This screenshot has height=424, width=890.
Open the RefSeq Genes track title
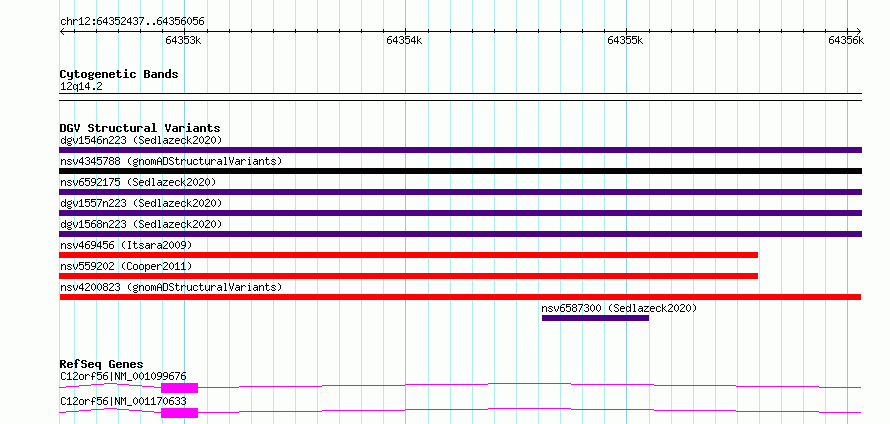(102, 364)
